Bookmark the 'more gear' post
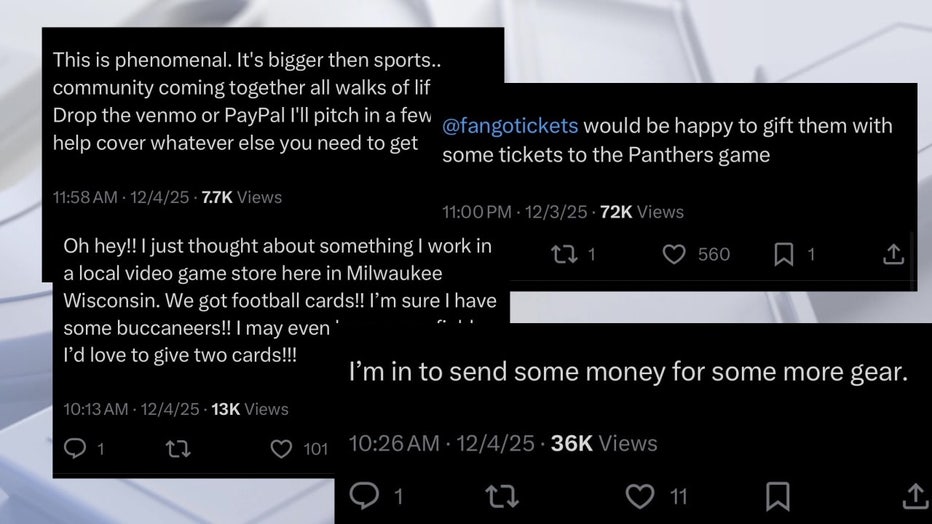932x524 pixels. tap(777, 495)
